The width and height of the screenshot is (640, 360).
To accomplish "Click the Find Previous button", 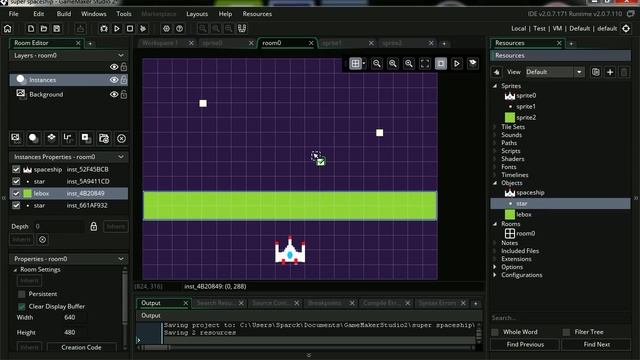I will [525, 344].
